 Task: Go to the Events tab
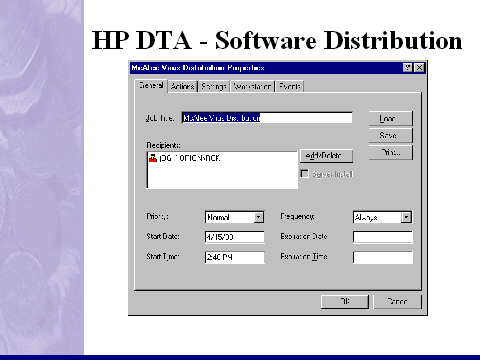(290, 86)
